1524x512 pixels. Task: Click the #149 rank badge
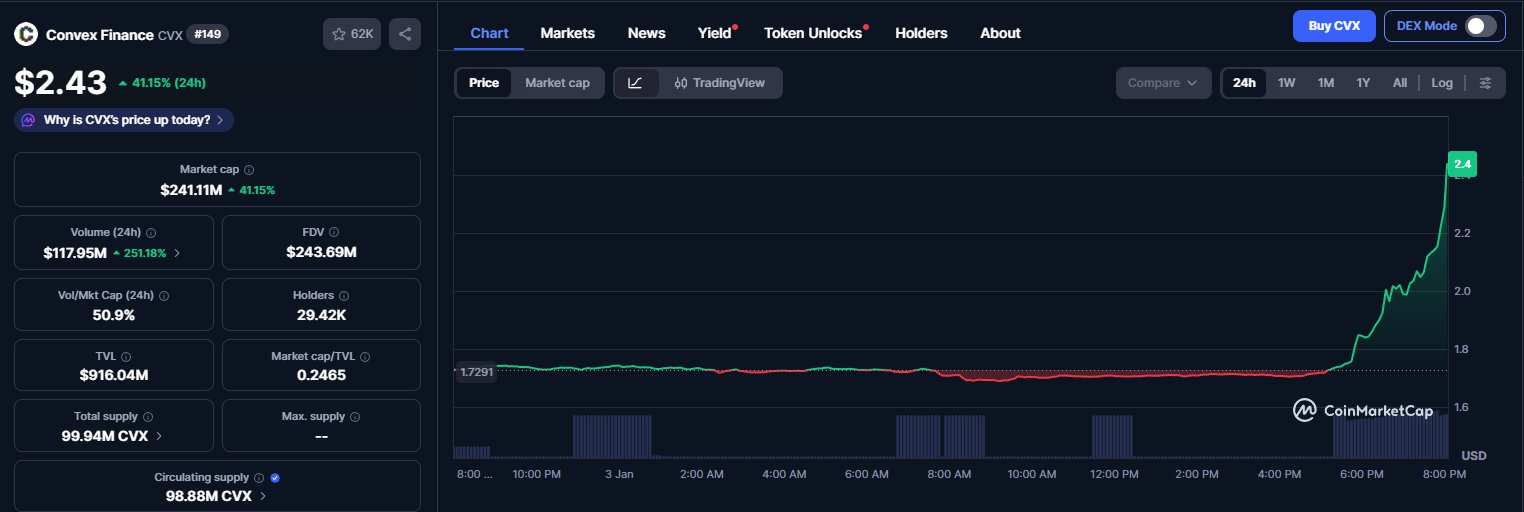click(209, 34)
